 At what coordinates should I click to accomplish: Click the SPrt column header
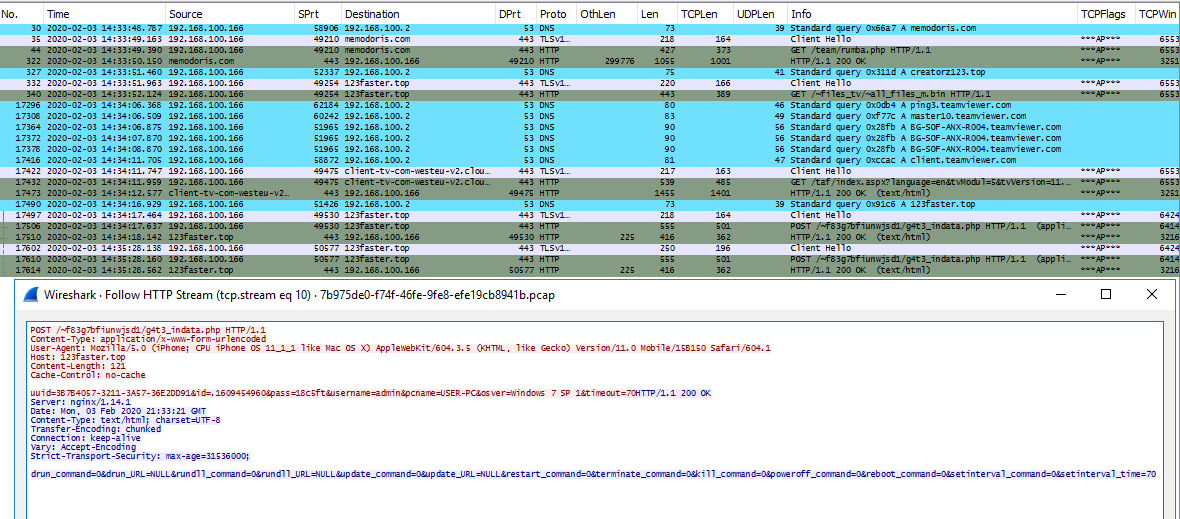click(318, 14)
